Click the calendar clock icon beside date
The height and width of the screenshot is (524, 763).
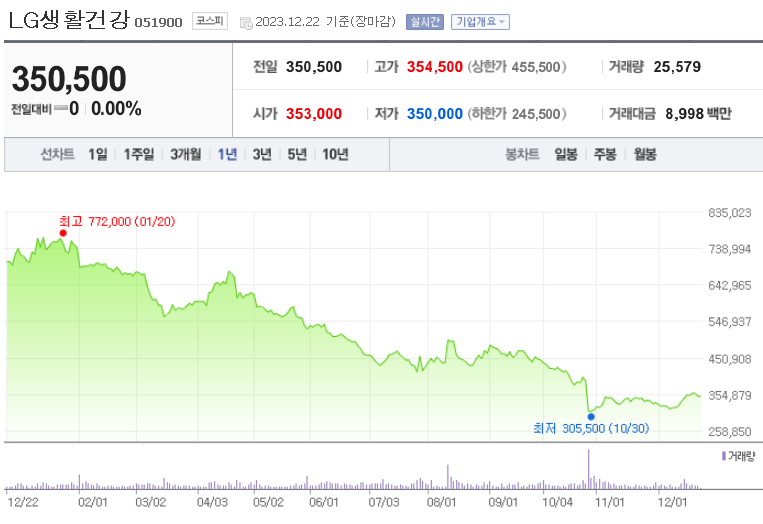246,22
